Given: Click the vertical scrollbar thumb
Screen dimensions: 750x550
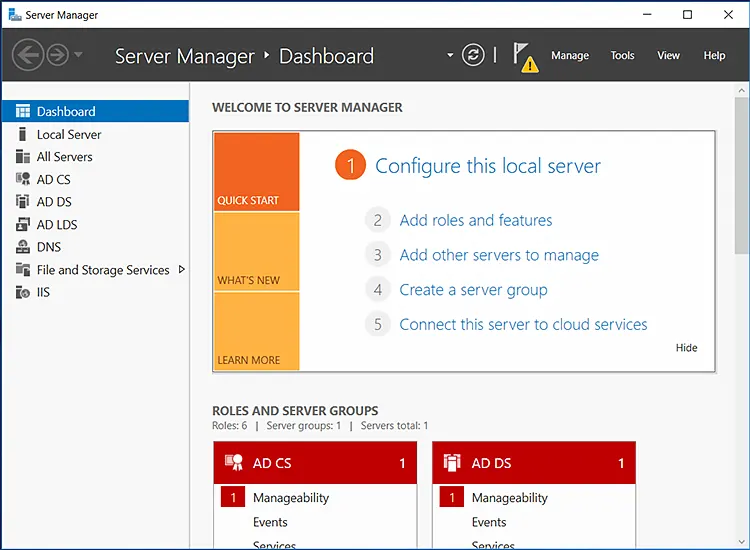Looking at the screenshot, I should [x=742, y=176].
